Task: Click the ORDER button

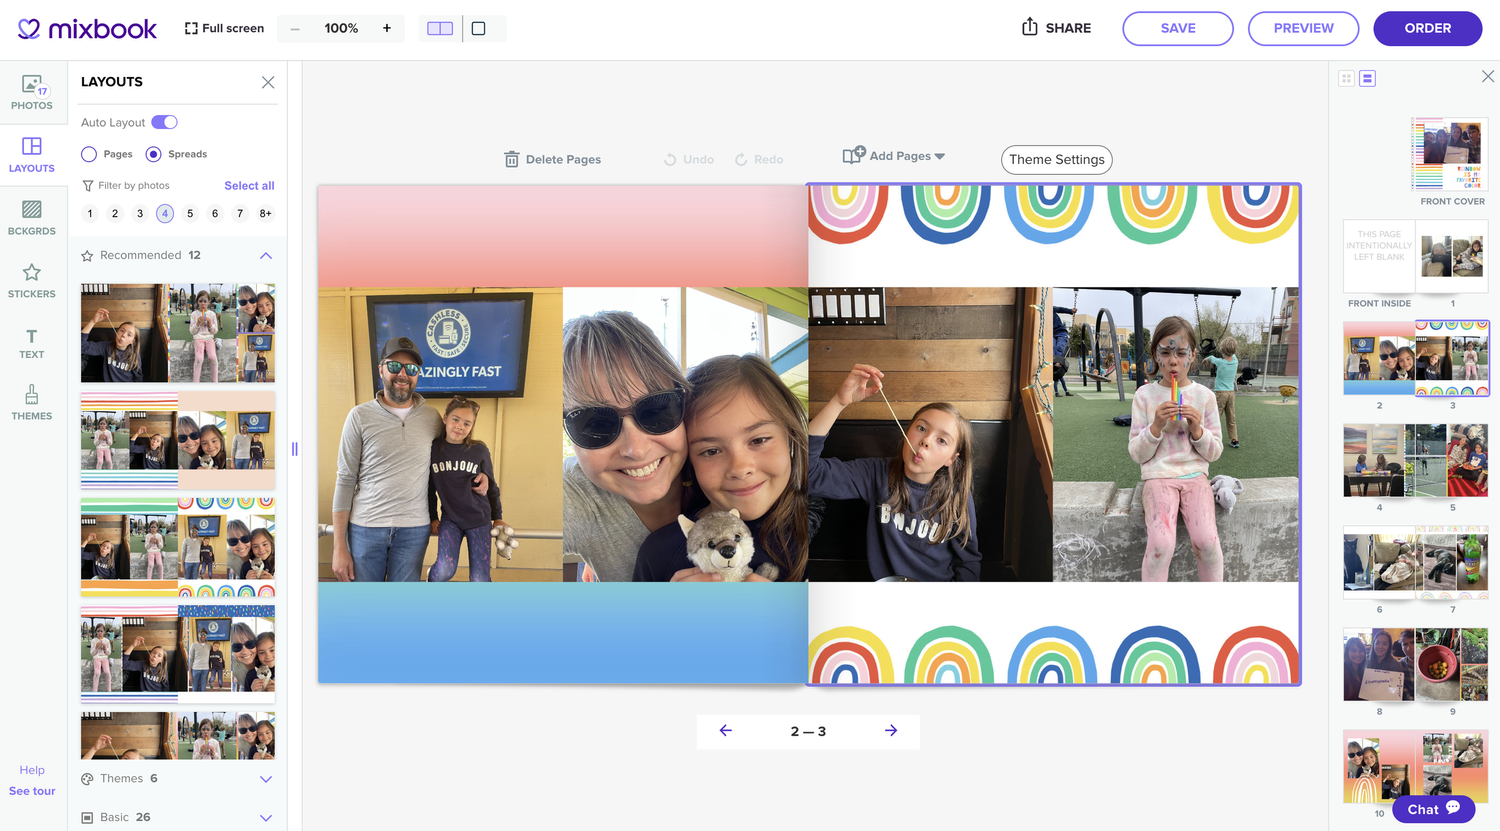Action: click(x=1427, y=28)
